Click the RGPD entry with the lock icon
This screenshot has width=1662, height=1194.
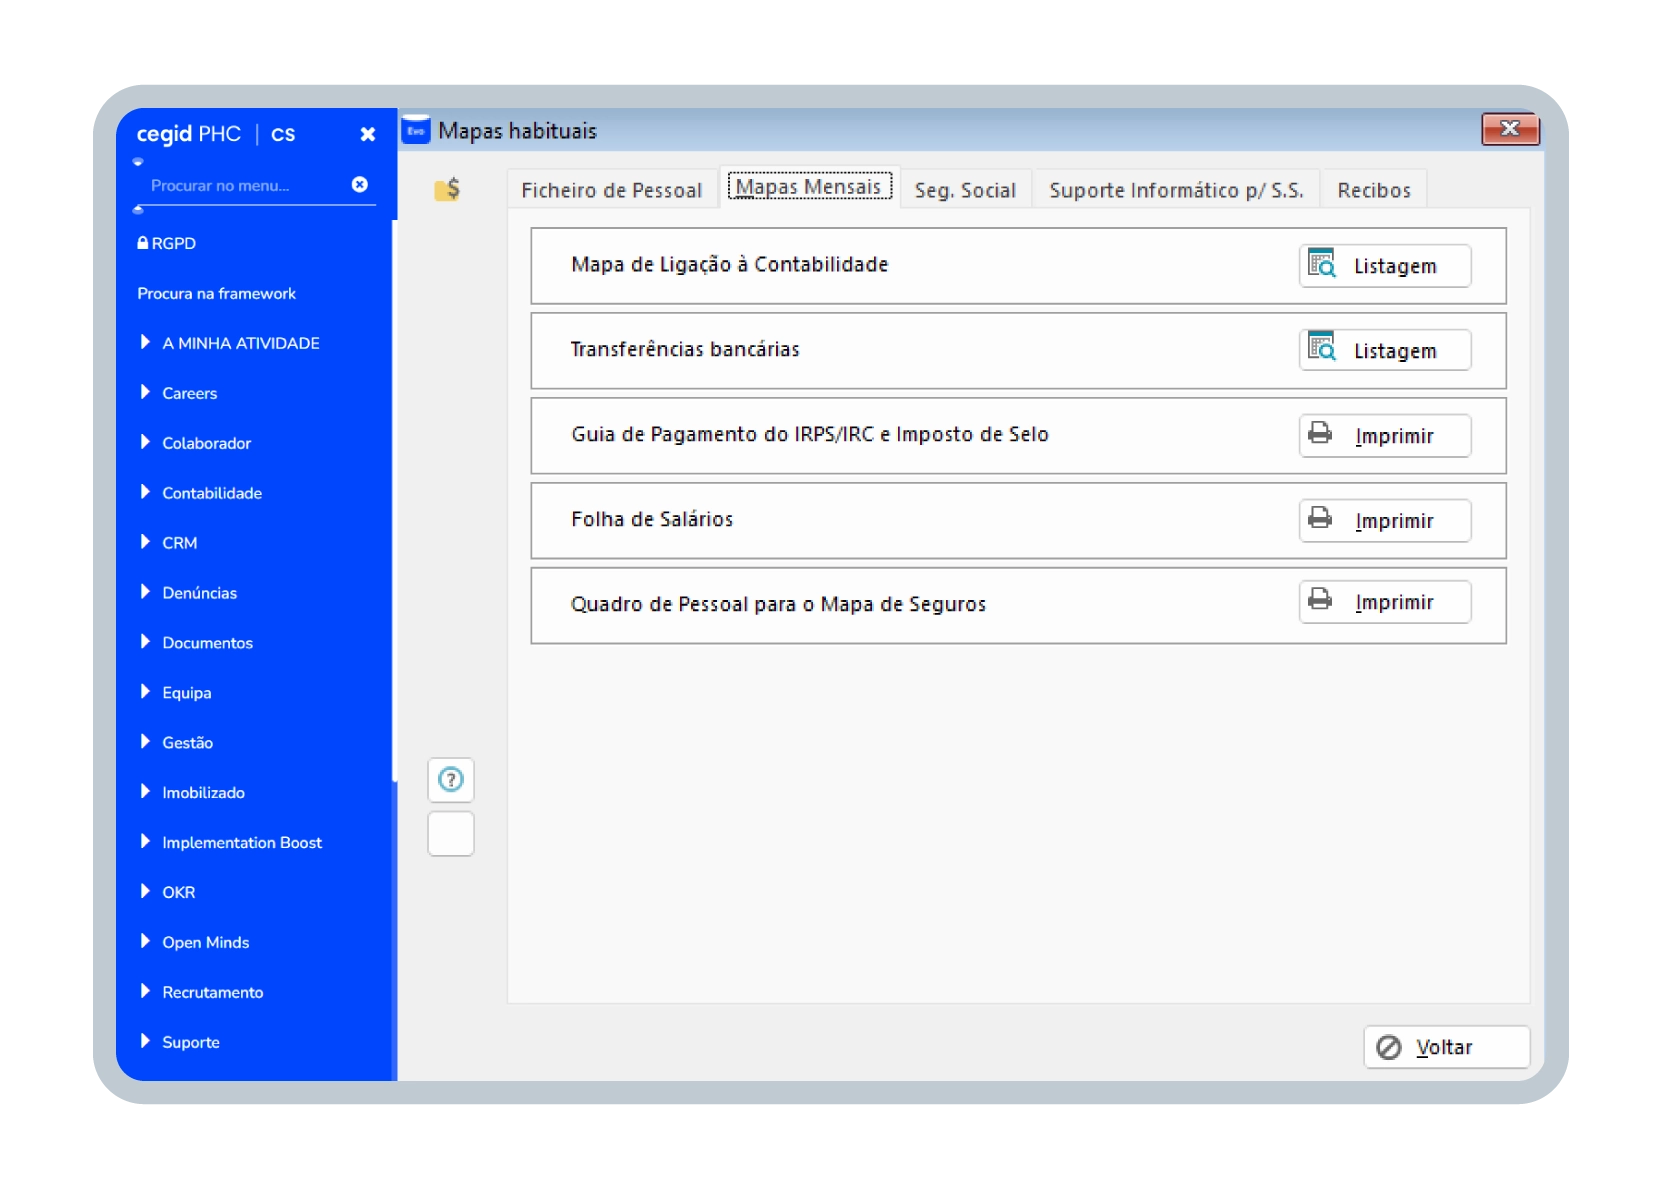tap(167, 243)
